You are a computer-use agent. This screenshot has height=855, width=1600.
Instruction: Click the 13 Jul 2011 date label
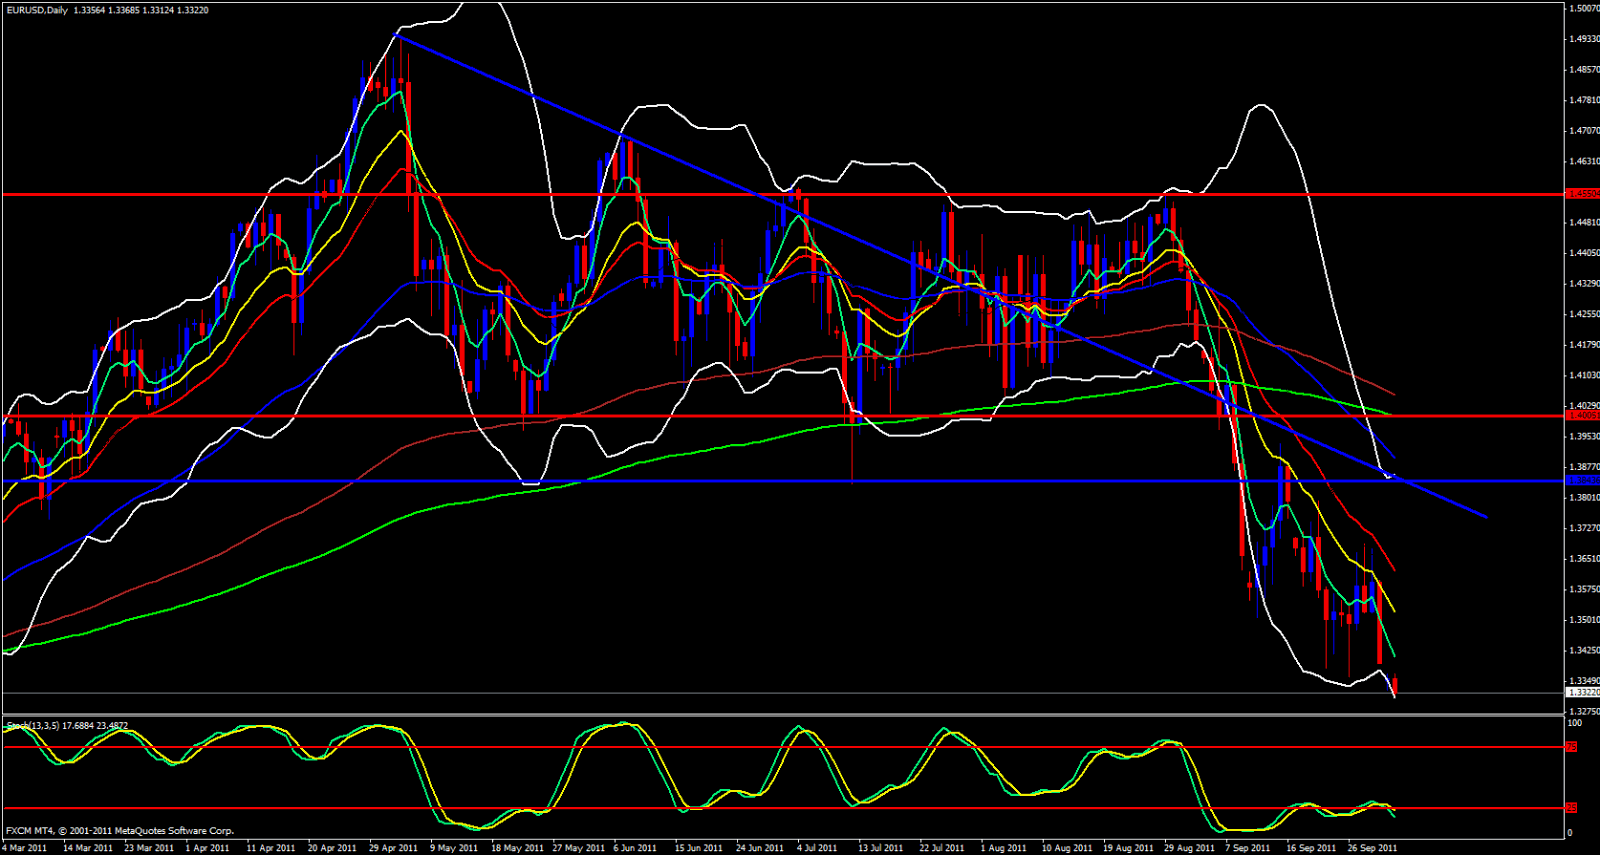(881, 848)
